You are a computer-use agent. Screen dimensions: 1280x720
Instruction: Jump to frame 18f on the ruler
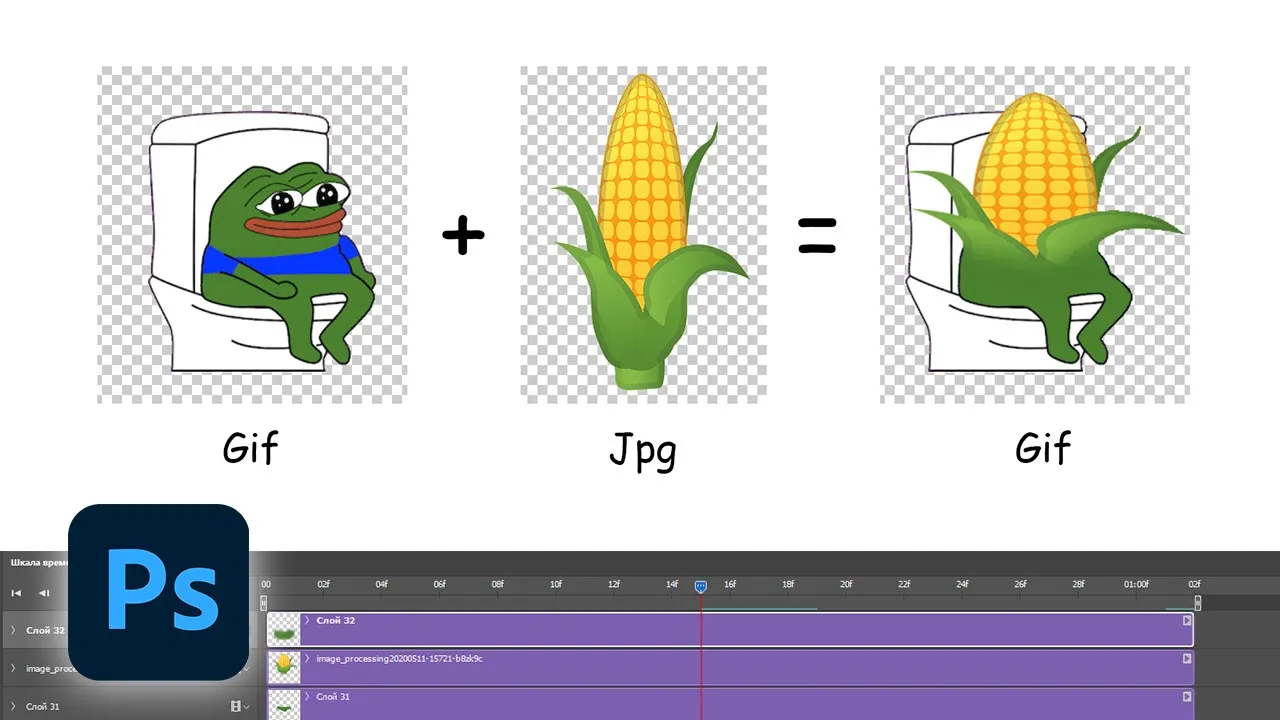(x=788, y=584)
